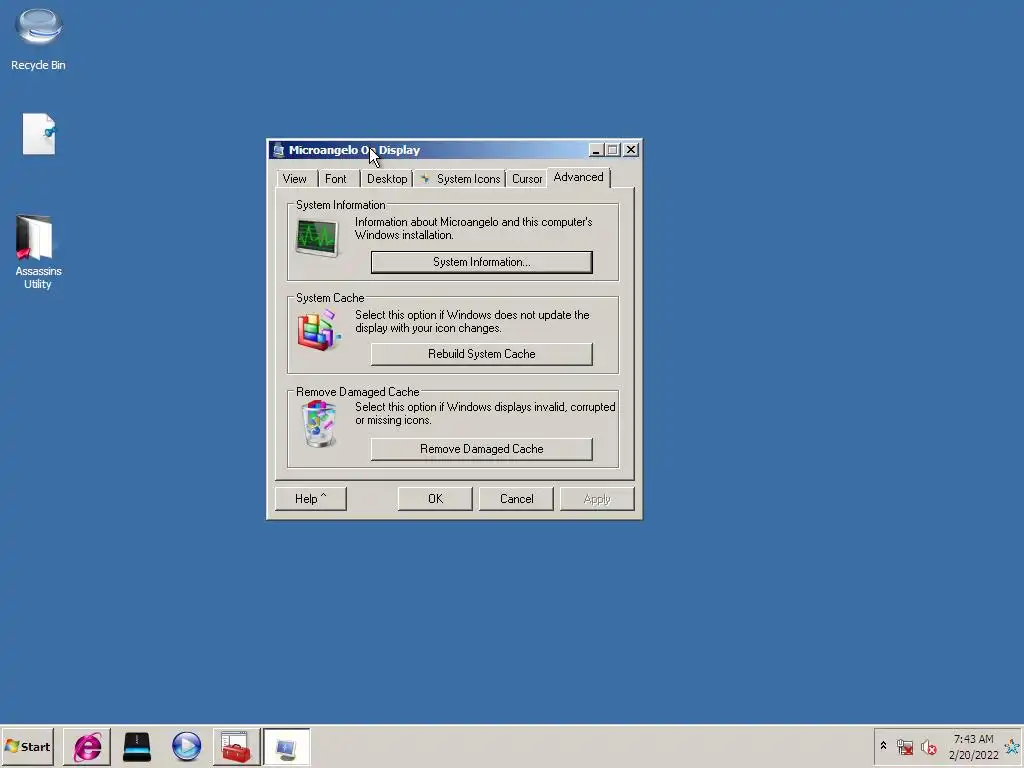Launch the media player from taskbar

[187, 746]
